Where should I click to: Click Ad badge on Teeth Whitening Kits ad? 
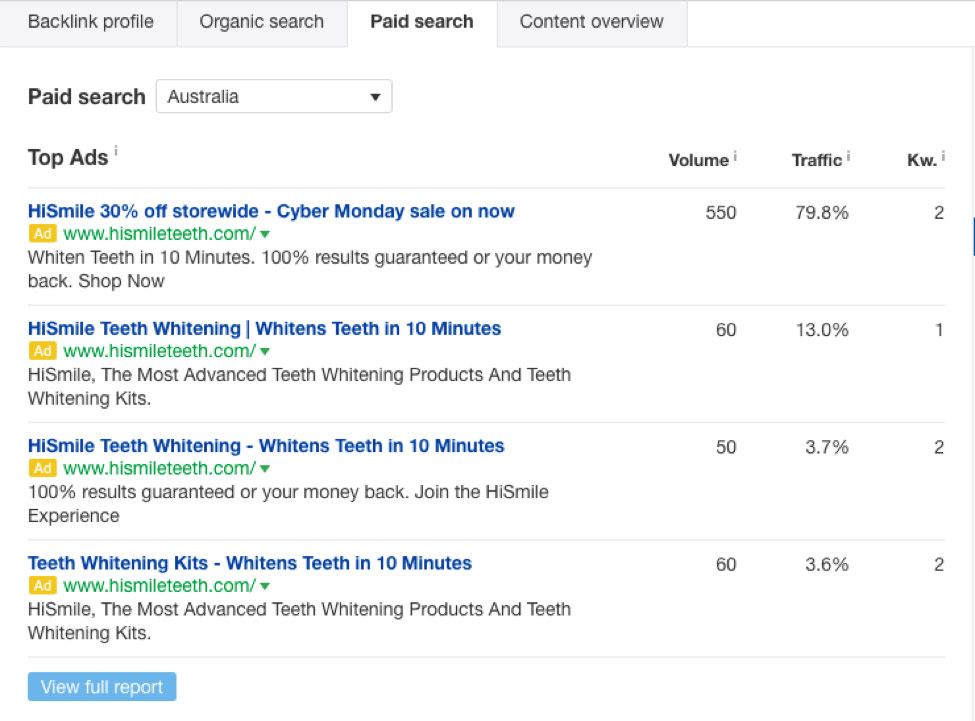point(42,586)
